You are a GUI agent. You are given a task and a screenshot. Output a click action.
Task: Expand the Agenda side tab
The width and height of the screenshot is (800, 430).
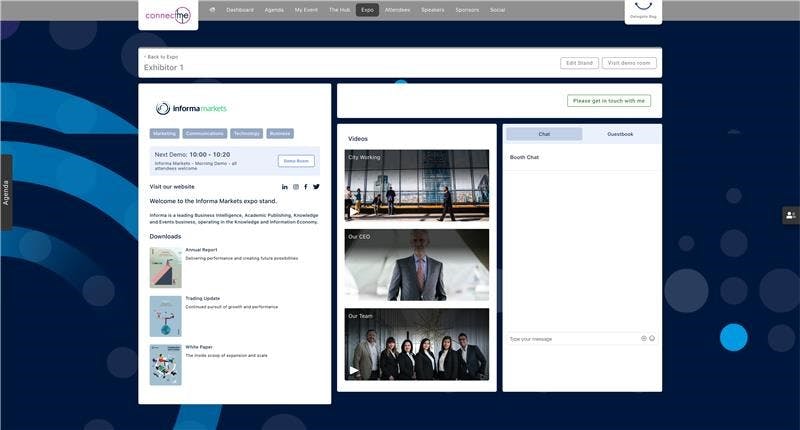[6, 192]
